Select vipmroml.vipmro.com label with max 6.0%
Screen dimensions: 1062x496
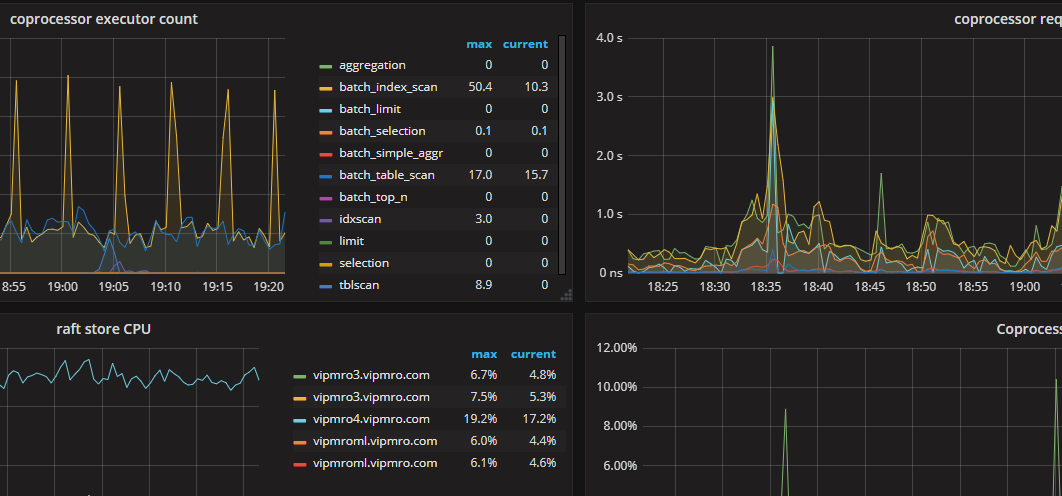click(375, 441)
